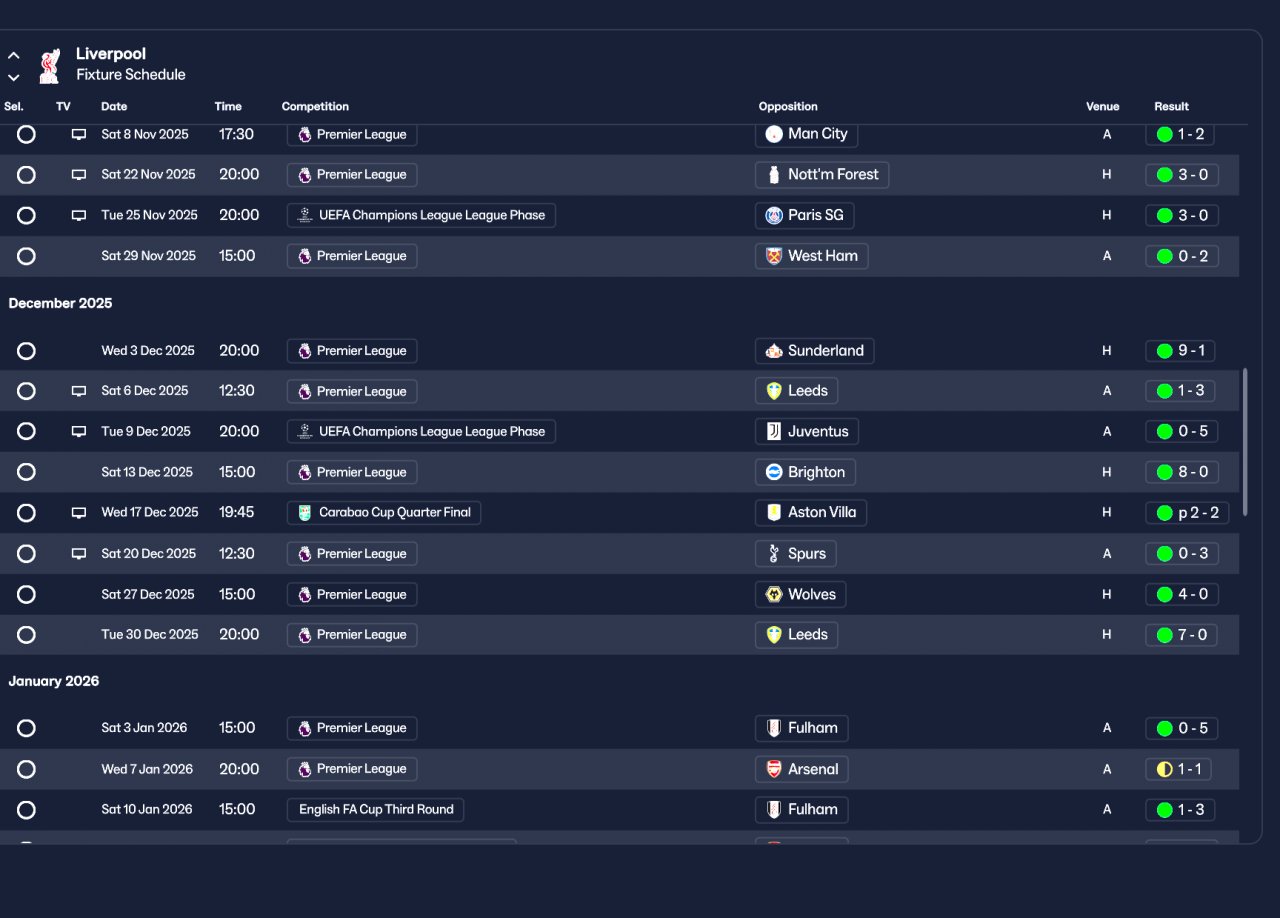Open the Fulham button on the Sat 3 Jan row
Viewport: 1280px width, 918px height.
point(801,728)
